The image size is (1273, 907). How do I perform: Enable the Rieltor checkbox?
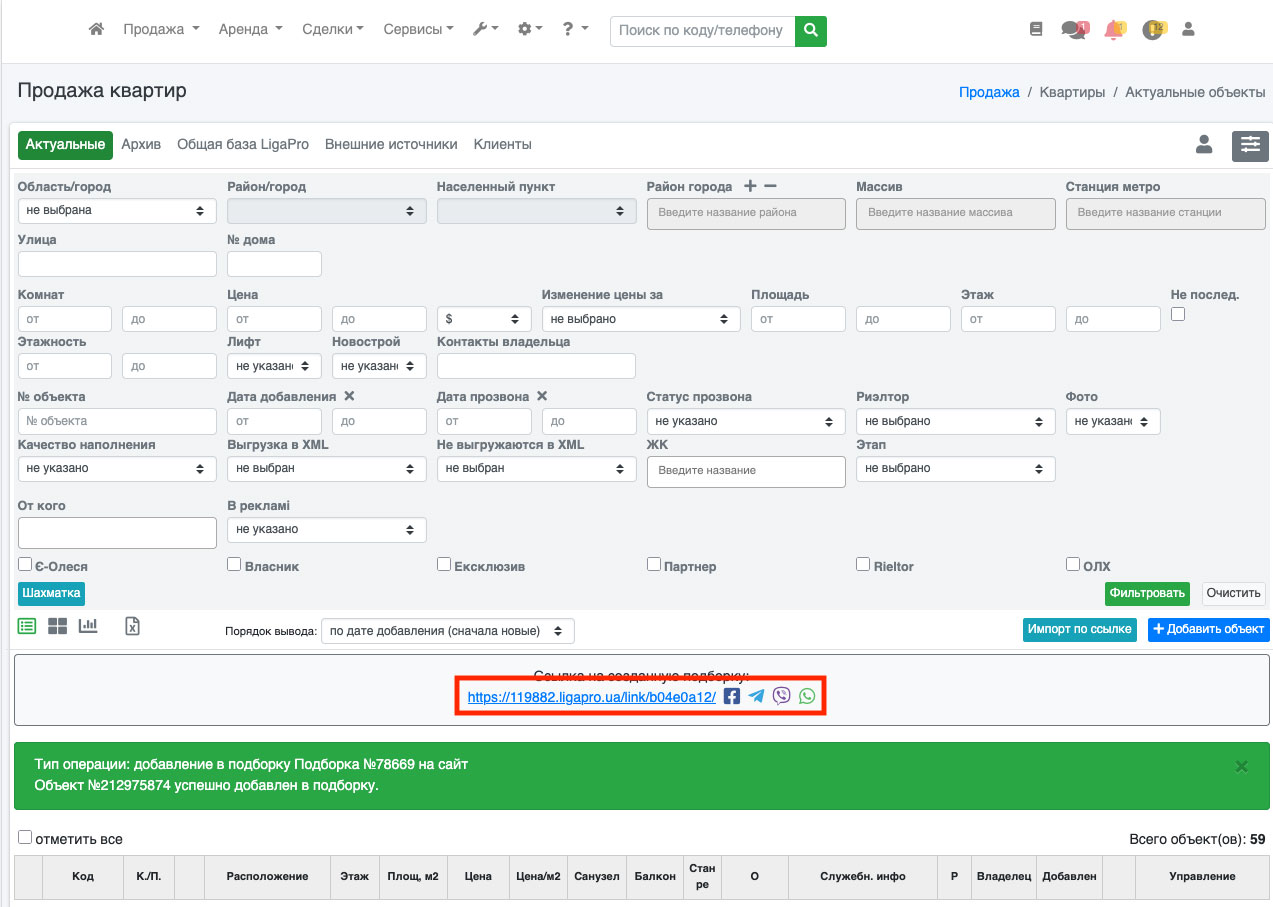[x=863, y=564]
